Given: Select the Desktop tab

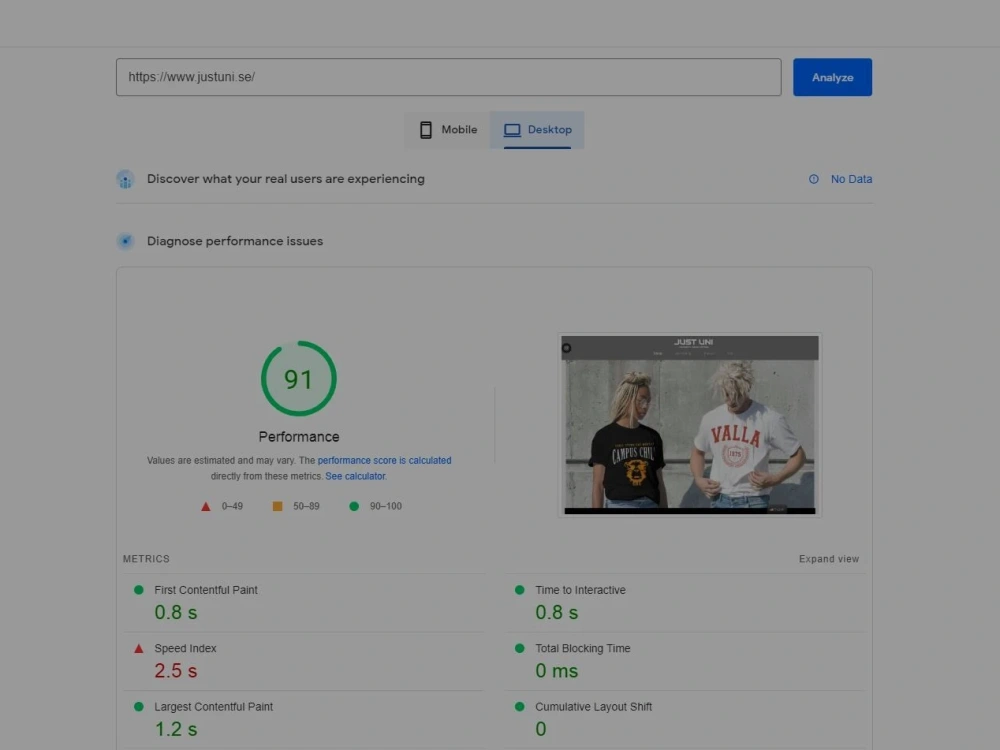Looking at the screenshot, I should click(537, 130).
